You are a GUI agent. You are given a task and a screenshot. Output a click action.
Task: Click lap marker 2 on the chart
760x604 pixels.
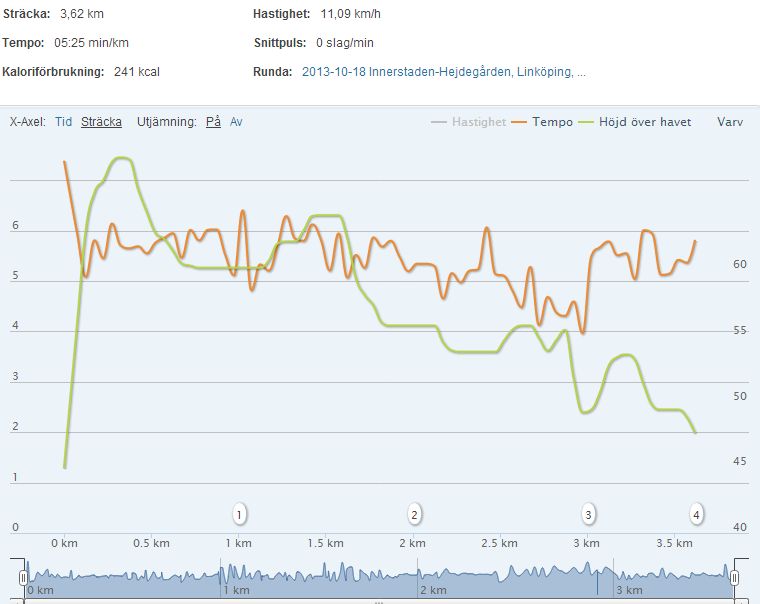(x=414, y=514)
